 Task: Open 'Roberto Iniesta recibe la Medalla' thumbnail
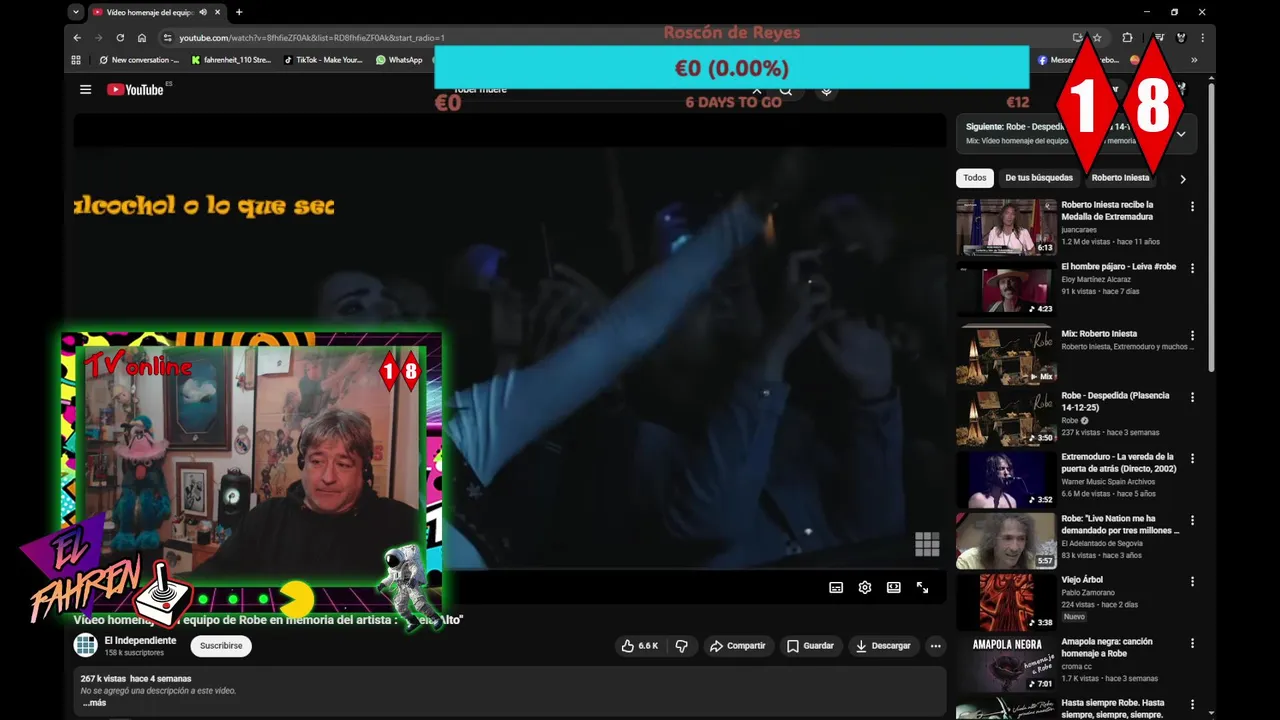(x=1005, y=227)
